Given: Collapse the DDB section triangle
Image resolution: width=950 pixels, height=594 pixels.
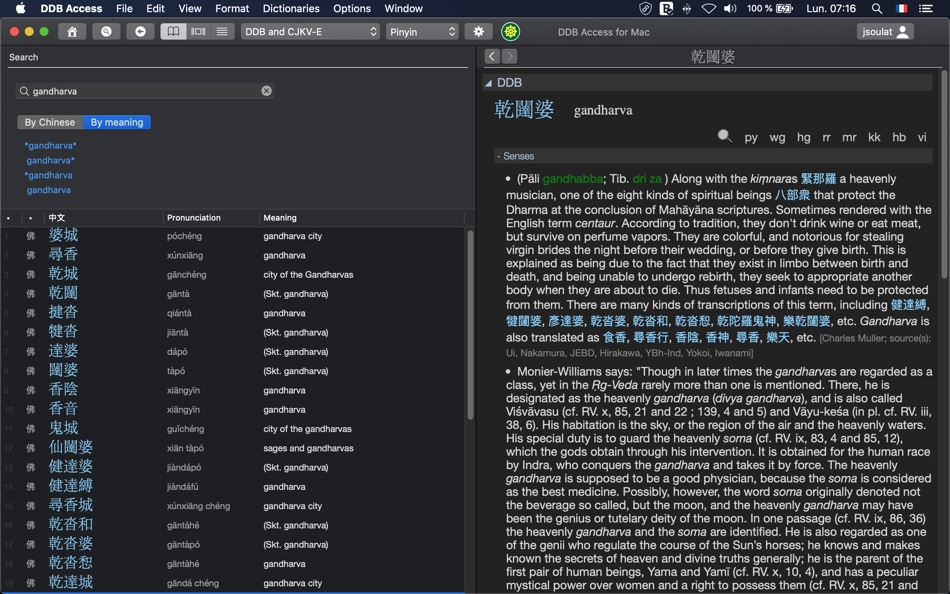Looking at the screenshot, I should pyautogui.click(x=488, y=84).
